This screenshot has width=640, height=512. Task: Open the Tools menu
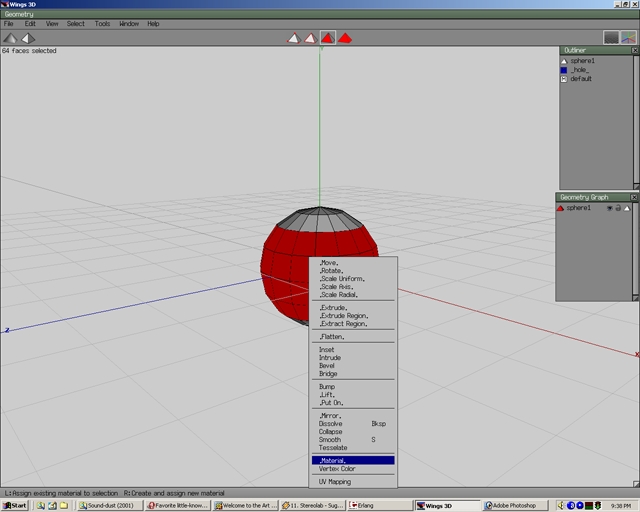tap(102, 24)
